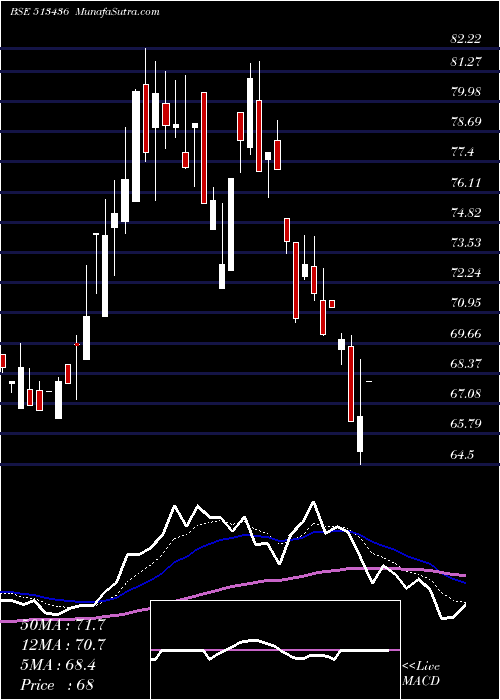Click the MunafaSutra.com watermark text
Viewport: 500px width, 700px height.
(x=118, y=12)
